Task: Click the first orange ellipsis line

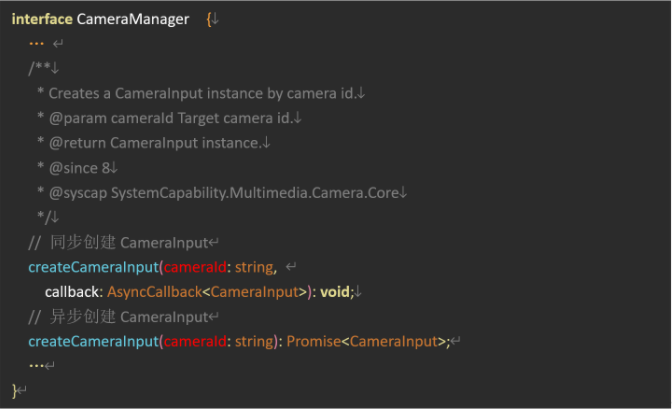Action: click(x=36, y=43)
